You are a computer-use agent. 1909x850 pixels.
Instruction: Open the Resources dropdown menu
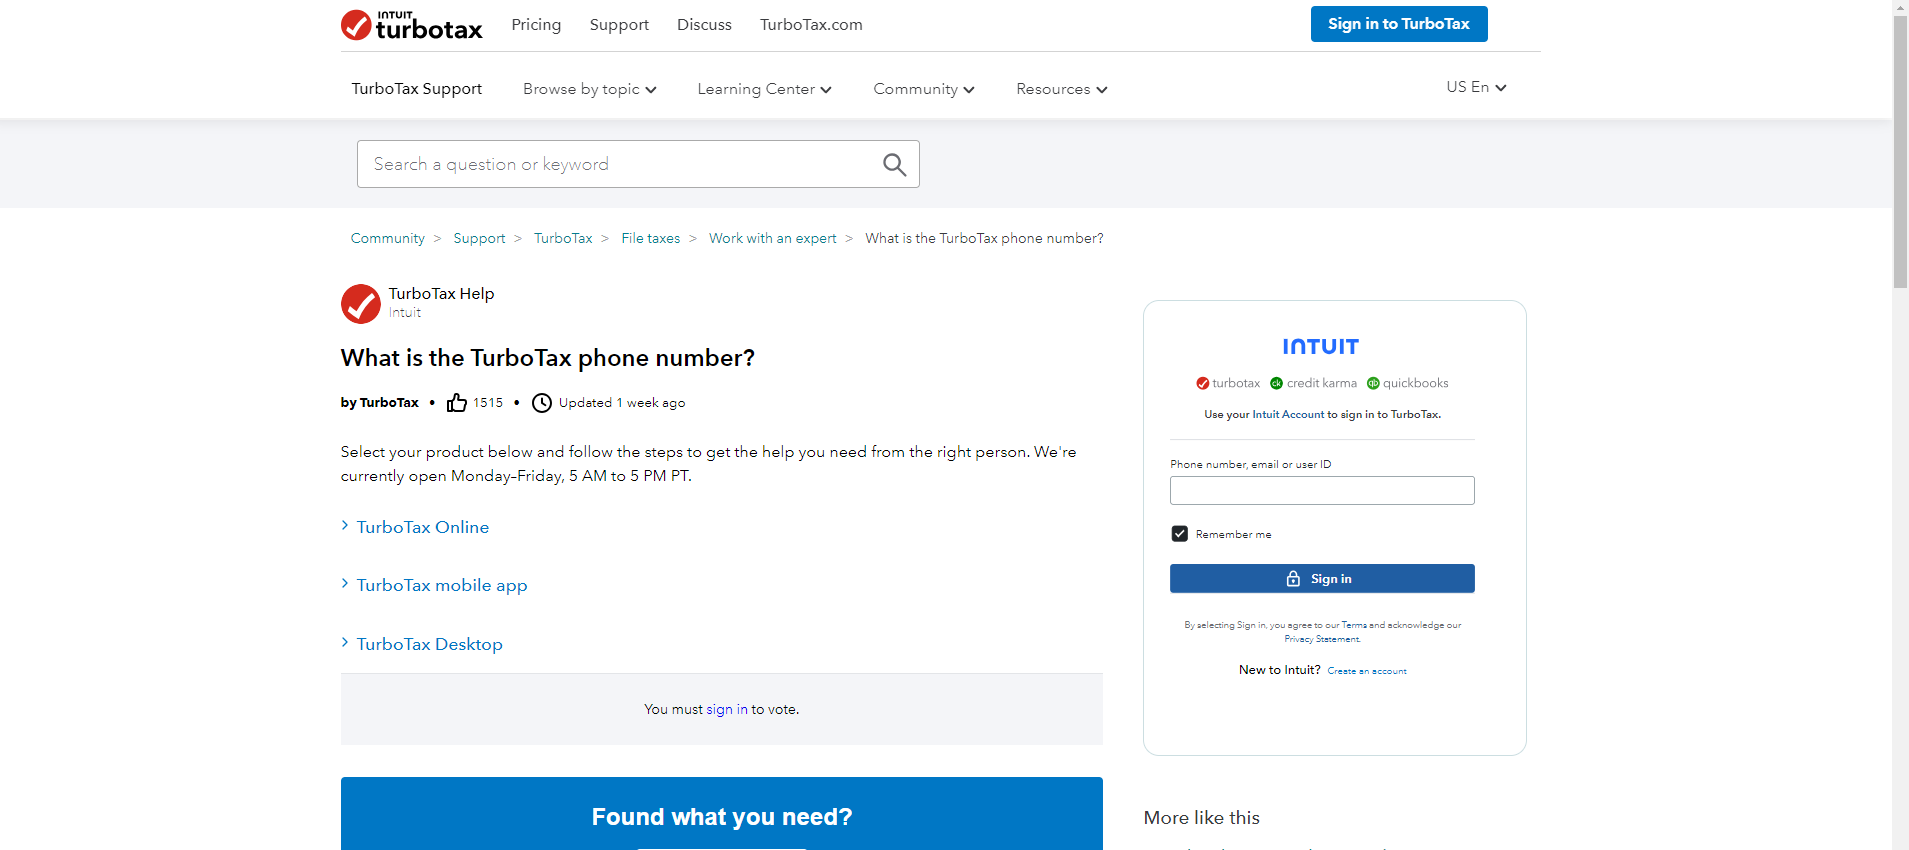(x=1061, y=89)
